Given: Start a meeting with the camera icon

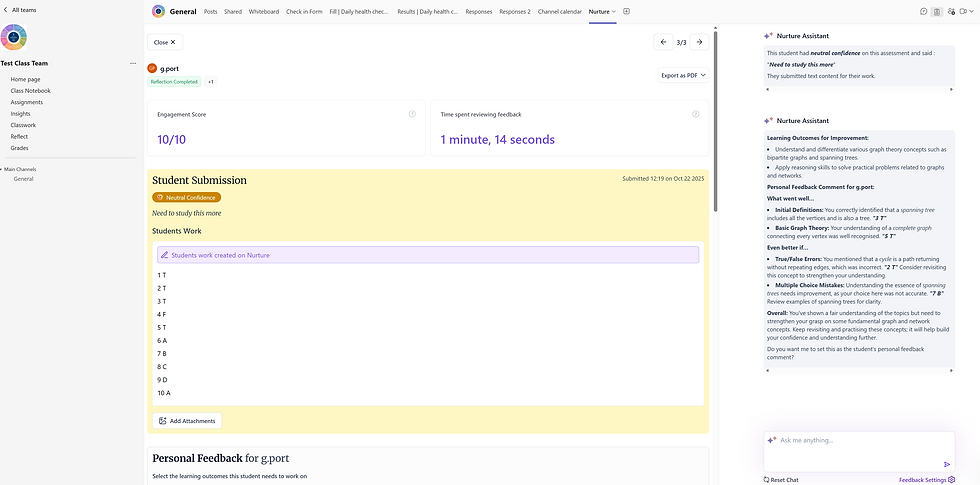Looking at the screenshot, I should pyautogui.click(x=963, y=11).
